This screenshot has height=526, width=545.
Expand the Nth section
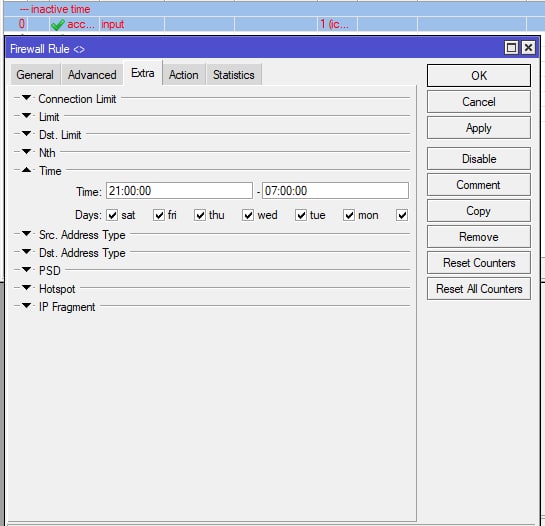[x=26, y=152]
